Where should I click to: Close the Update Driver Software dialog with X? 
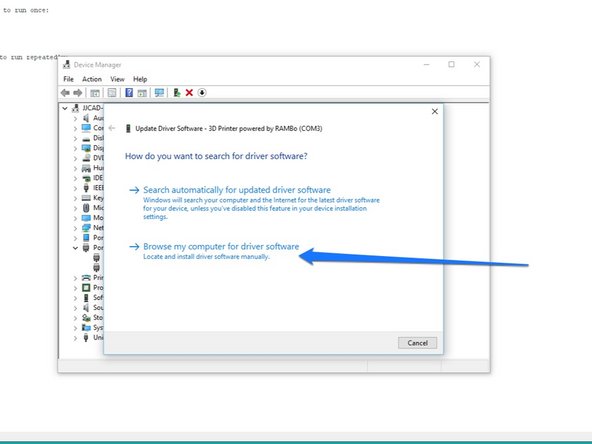pyautogui.click(x=435, y=111)
